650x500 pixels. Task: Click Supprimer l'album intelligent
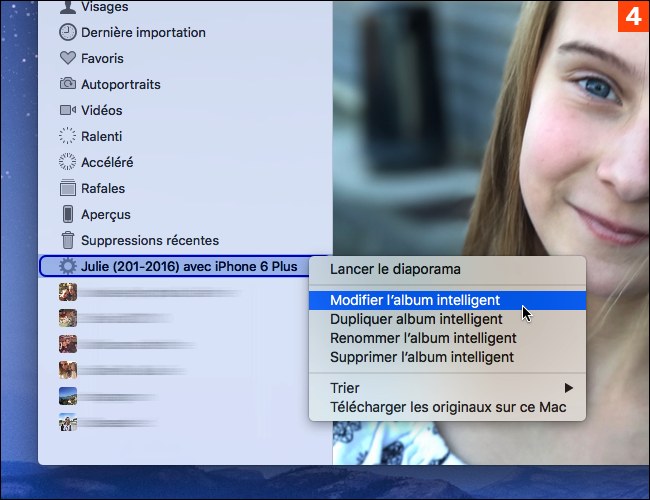tap(422, 357)
